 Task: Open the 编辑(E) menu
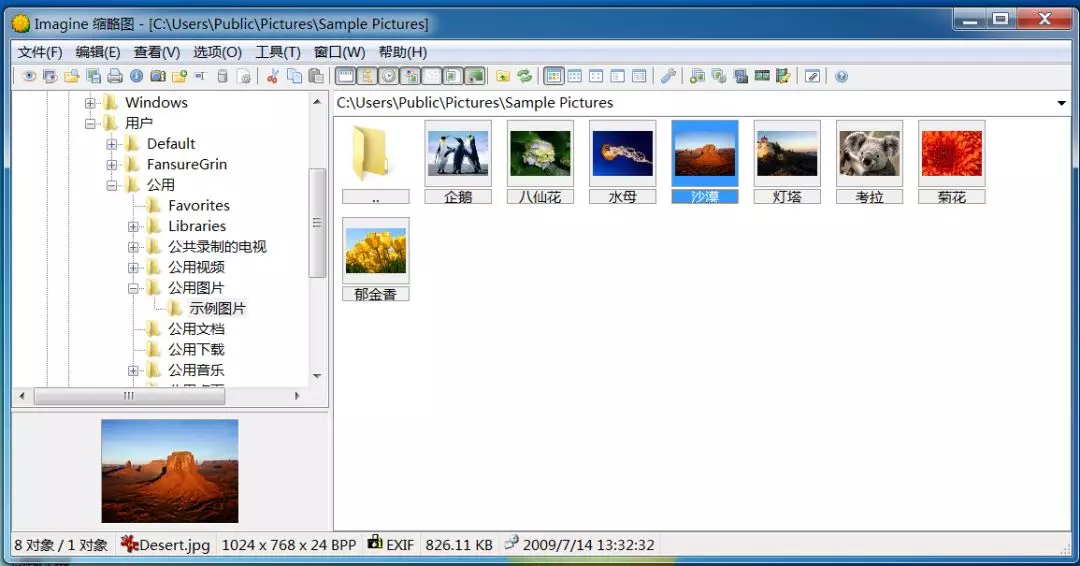[x=98, y=52]
